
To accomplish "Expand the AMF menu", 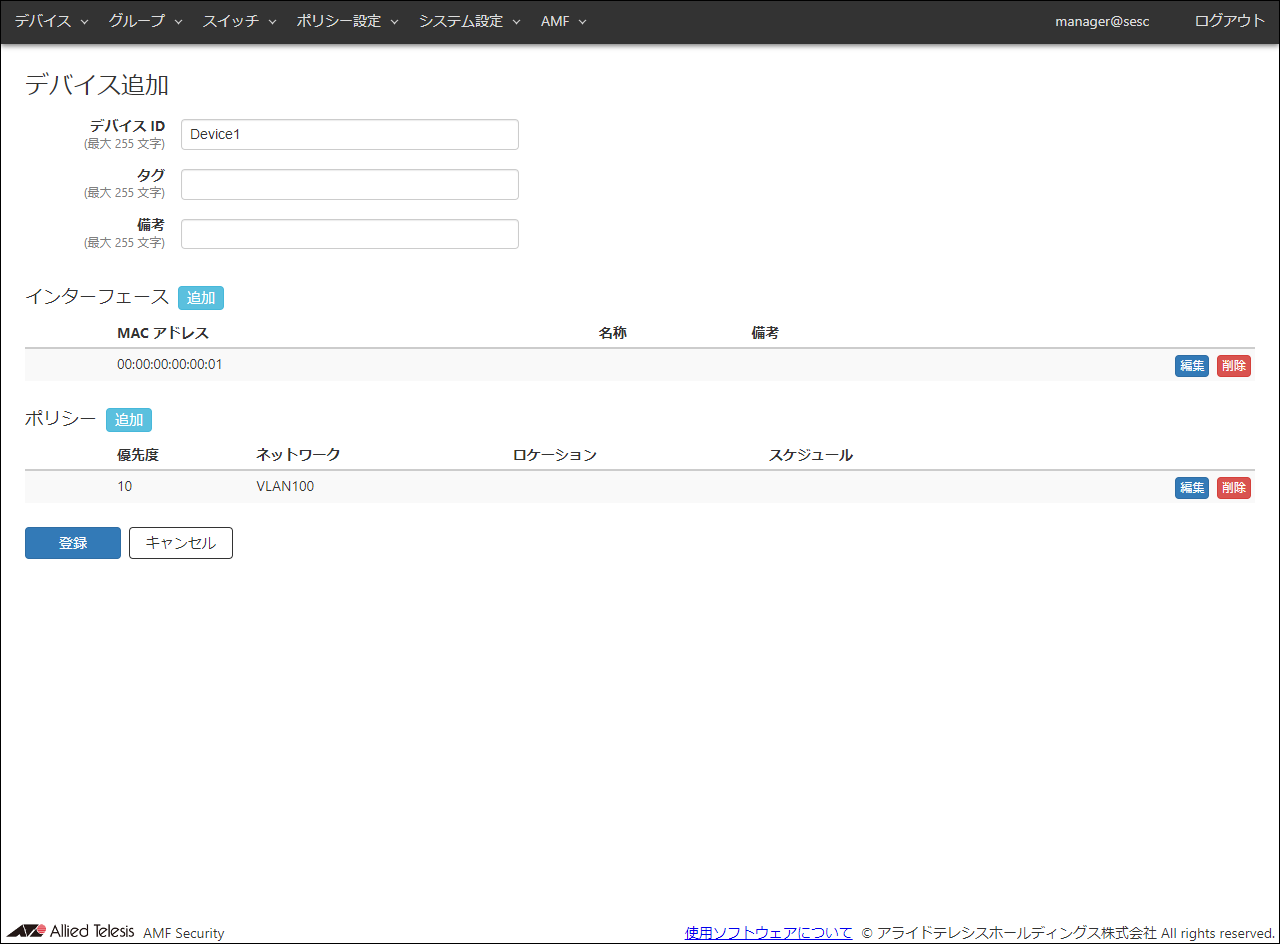I will (563, 21).
